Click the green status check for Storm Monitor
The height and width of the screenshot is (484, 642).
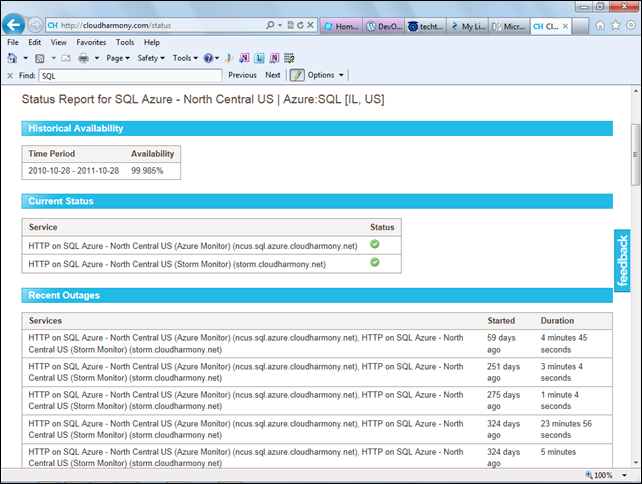[x=375, y=262]
